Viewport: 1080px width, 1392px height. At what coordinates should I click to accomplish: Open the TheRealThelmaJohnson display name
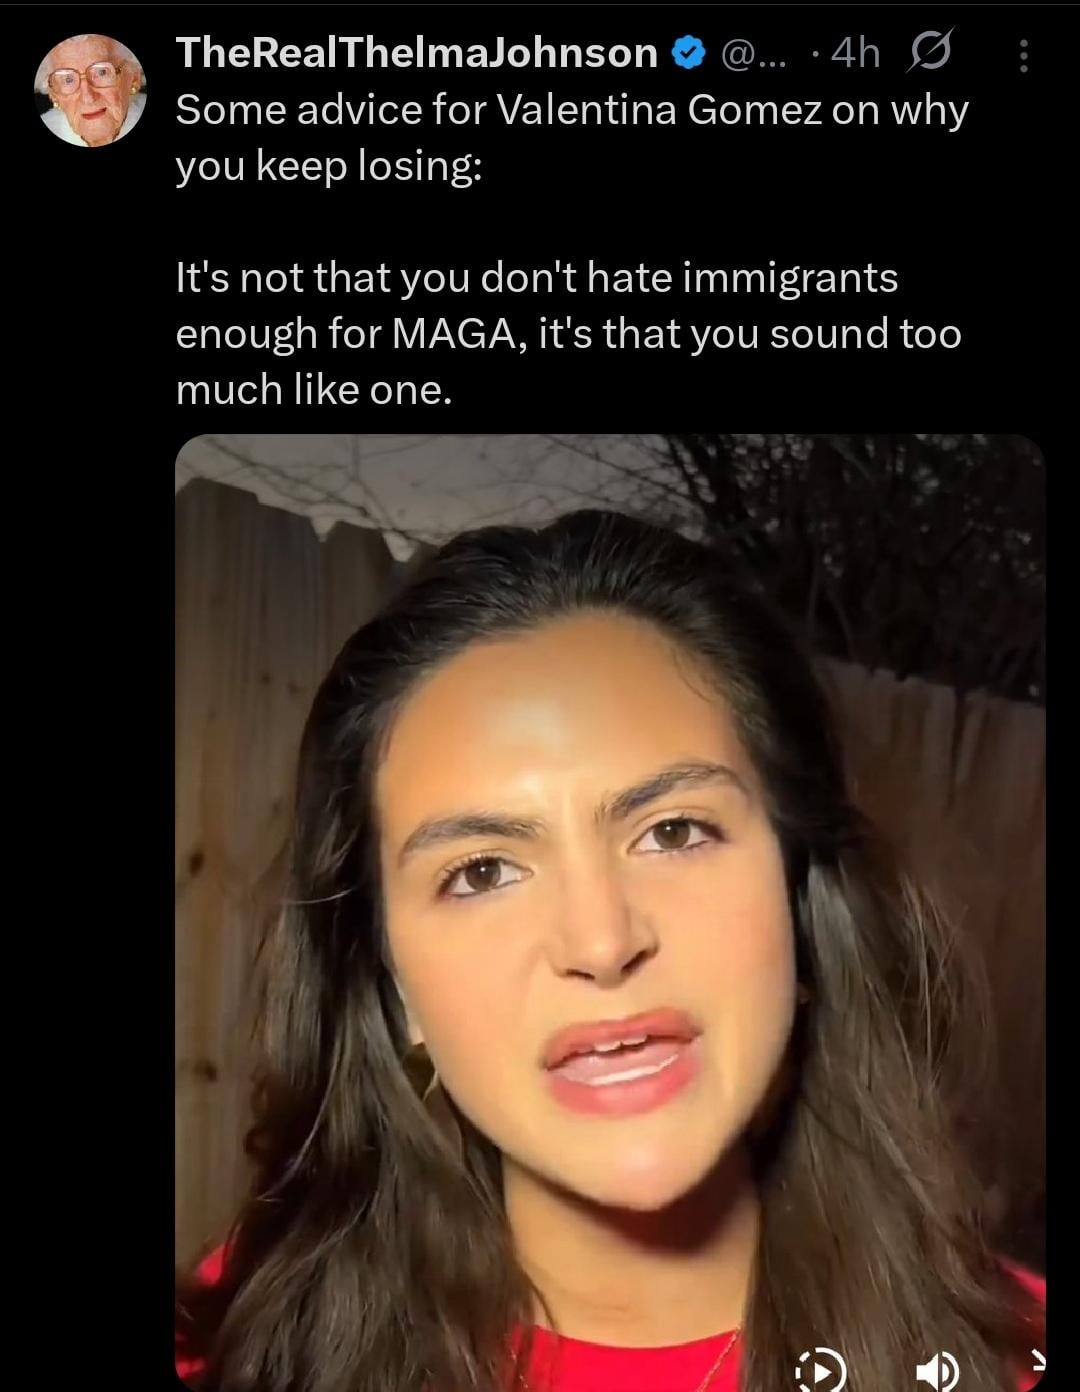point(417,53)
